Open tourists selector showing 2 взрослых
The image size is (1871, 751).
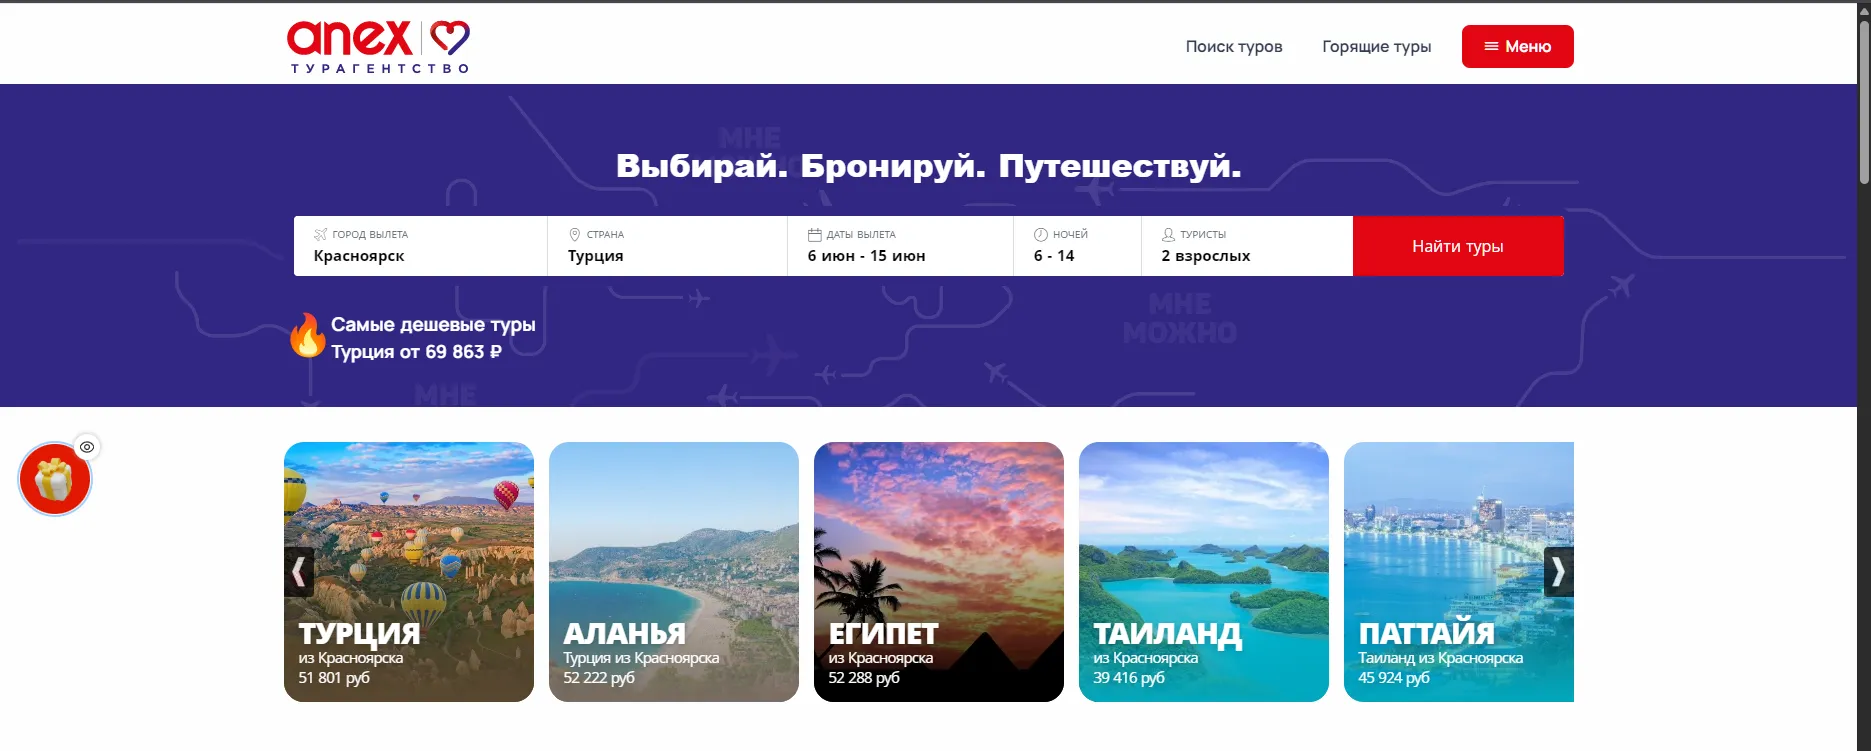coord(1247,246)
